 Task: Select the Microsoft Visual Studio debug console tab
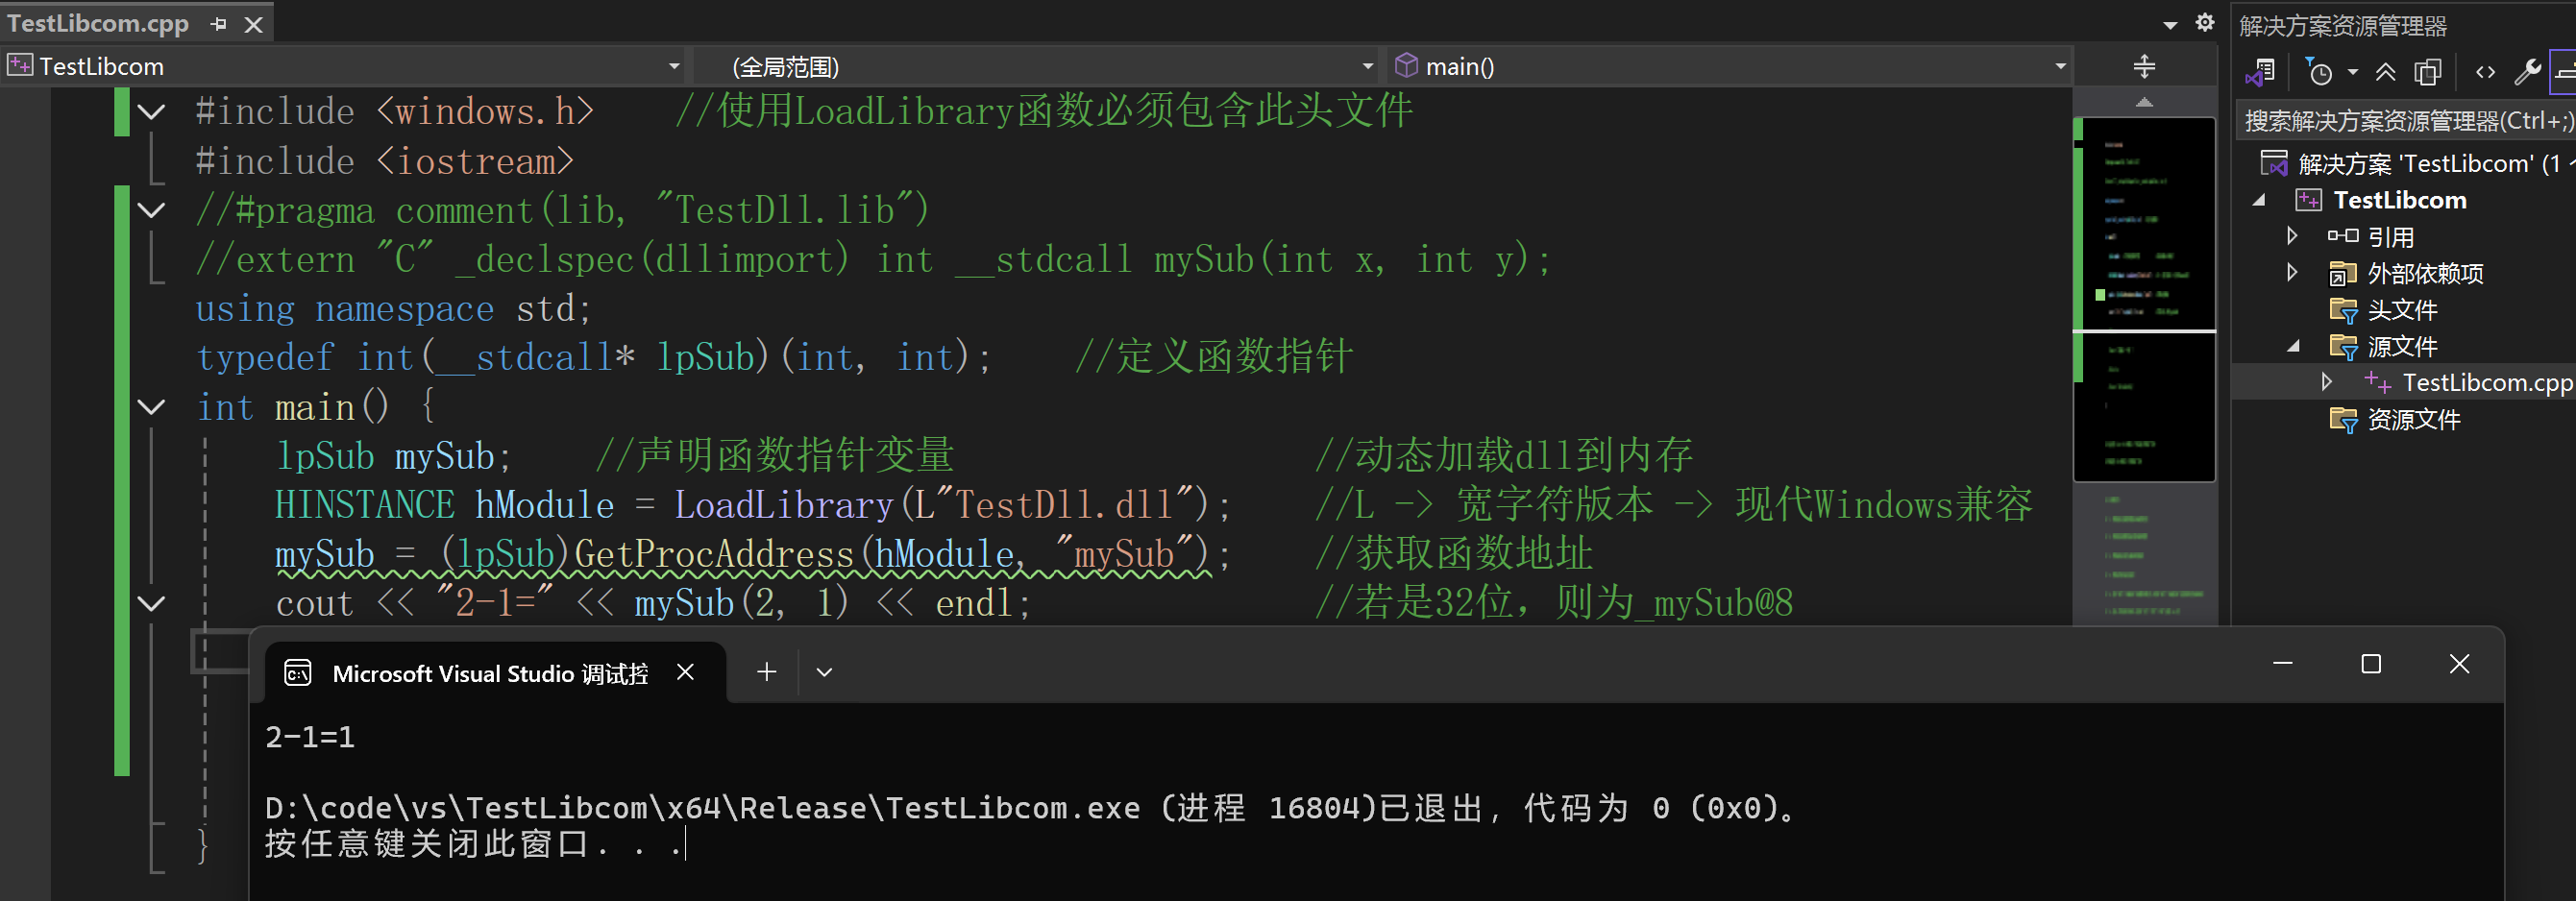pyautogui.click(x=489, y=673)
